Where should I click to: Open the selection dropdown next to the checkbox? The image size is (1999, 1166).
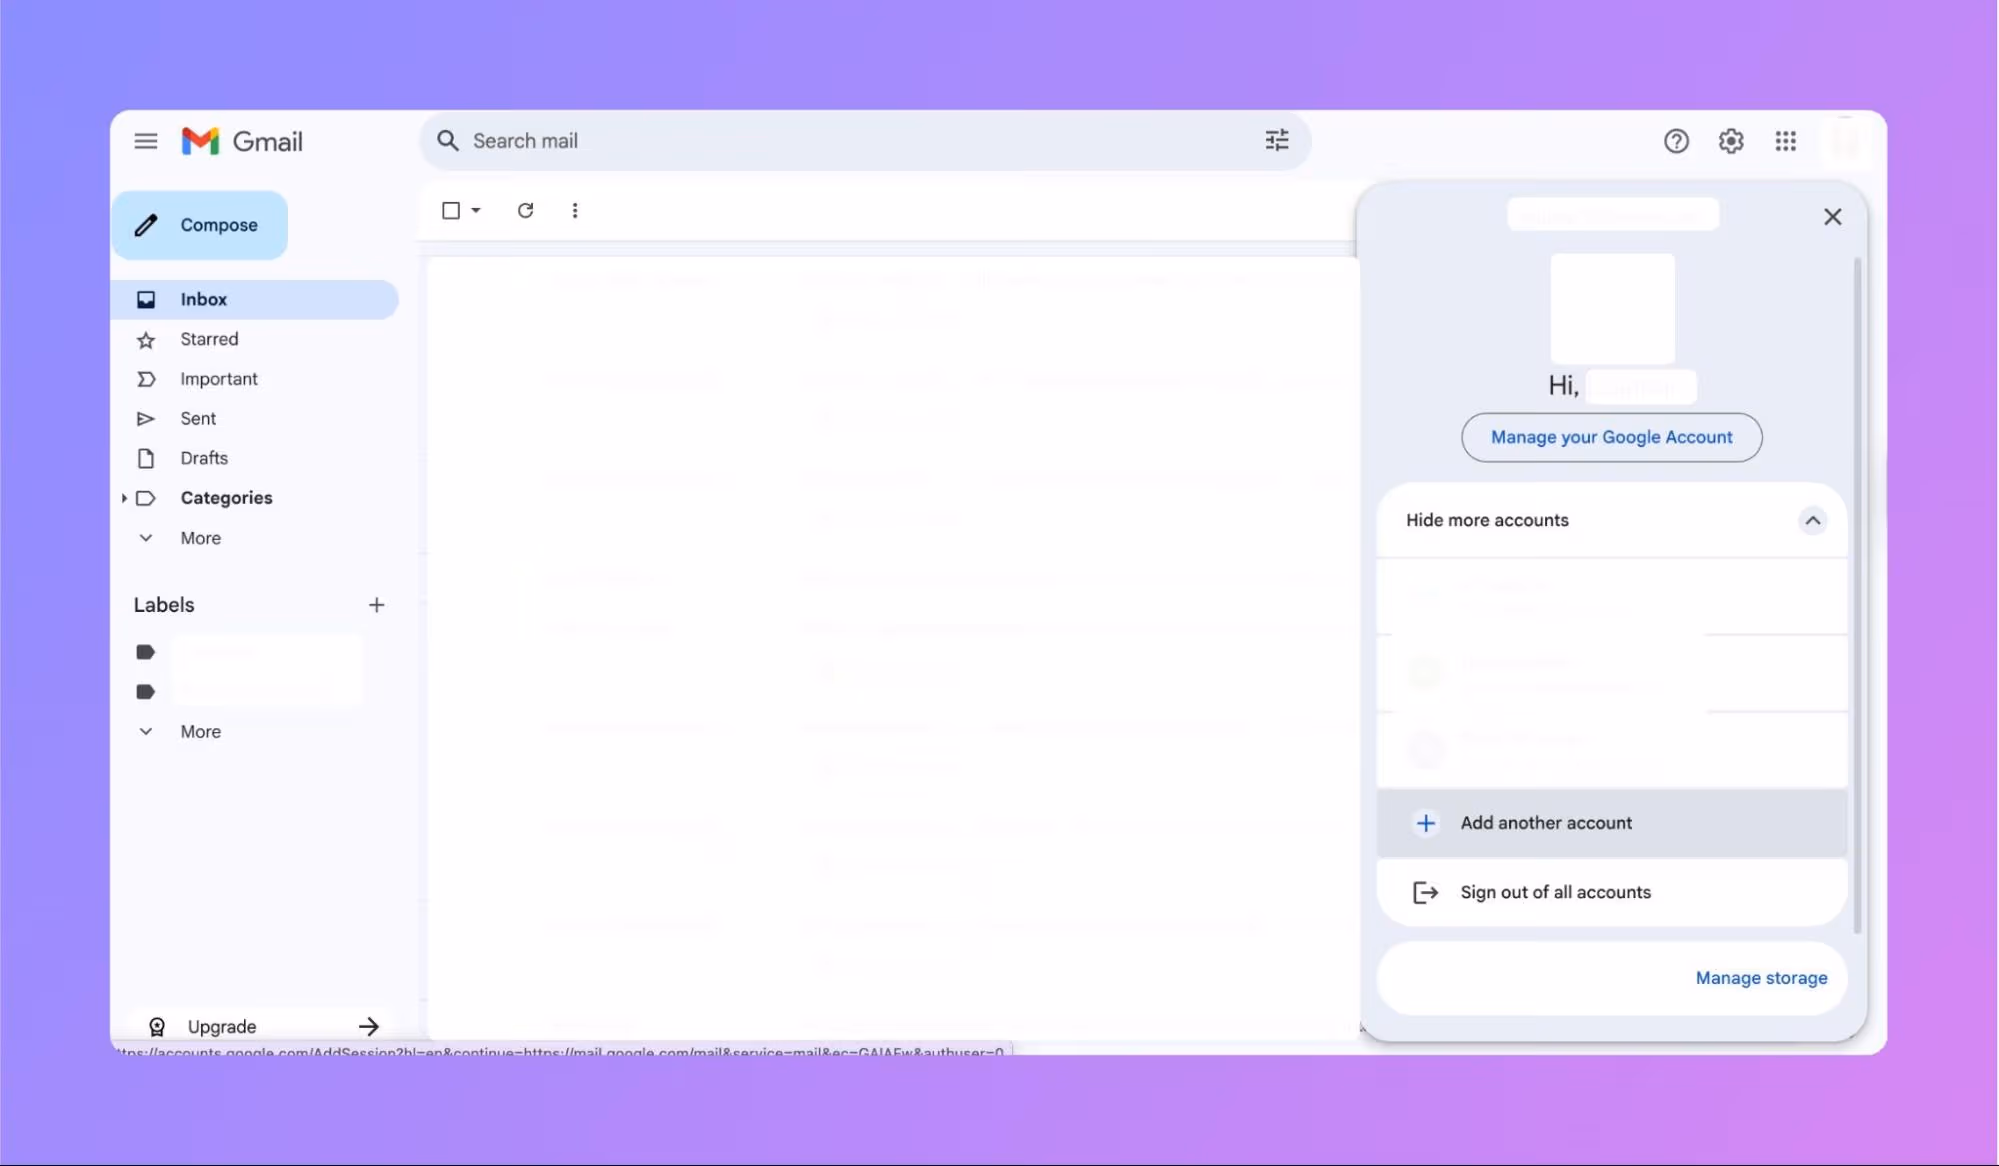[474, 210]
